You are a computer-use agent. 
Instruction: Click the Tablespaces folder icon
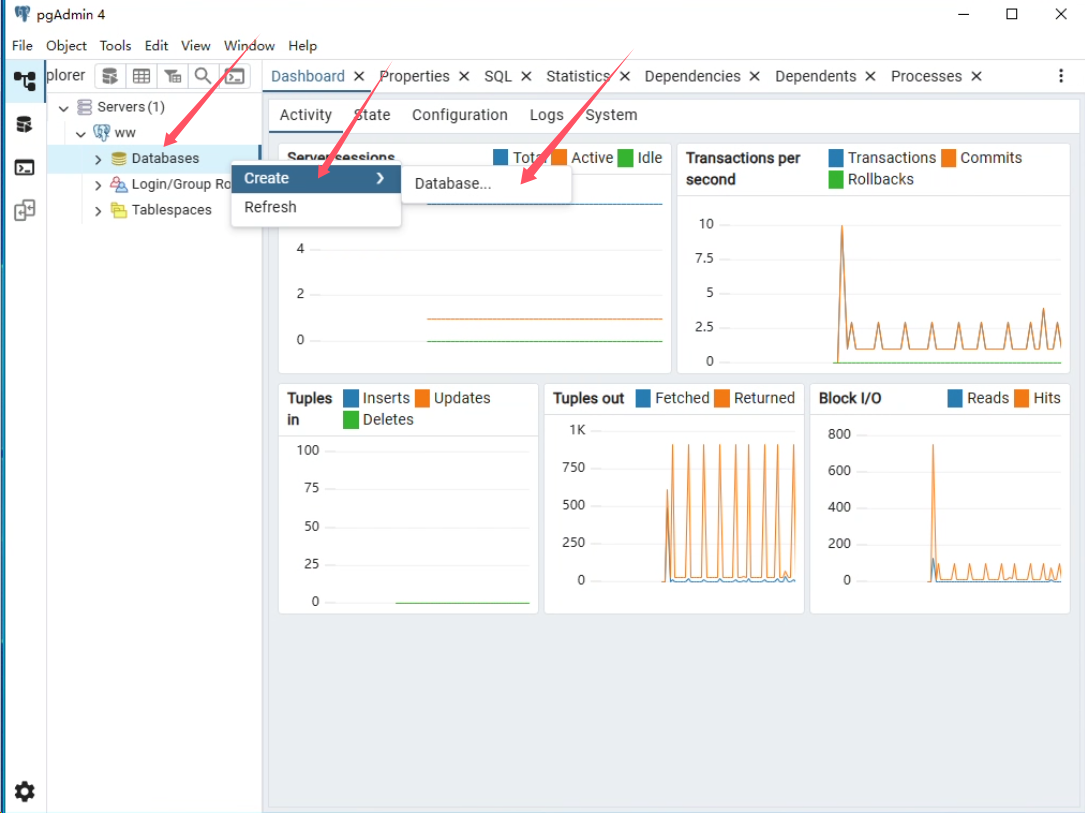click(x=119, y=210)
